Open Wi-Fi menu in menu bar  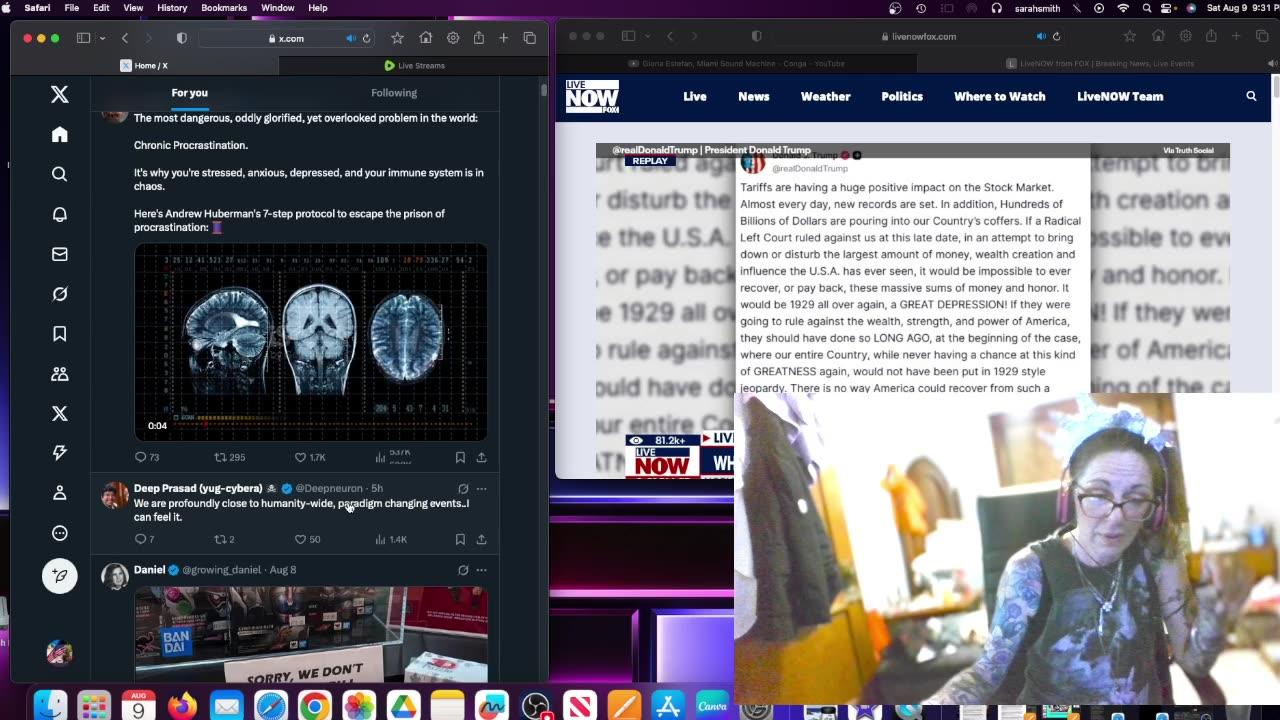coord(1123,8)
